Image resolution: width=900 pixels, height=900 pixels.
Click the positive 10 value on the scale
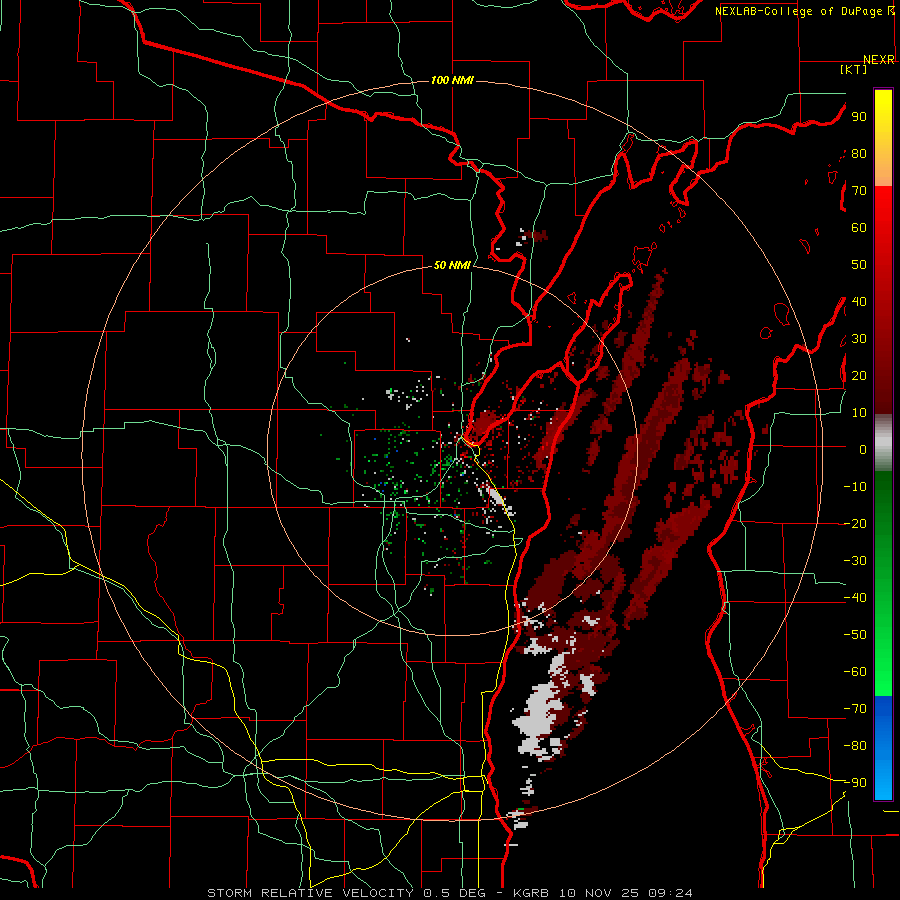859,413
